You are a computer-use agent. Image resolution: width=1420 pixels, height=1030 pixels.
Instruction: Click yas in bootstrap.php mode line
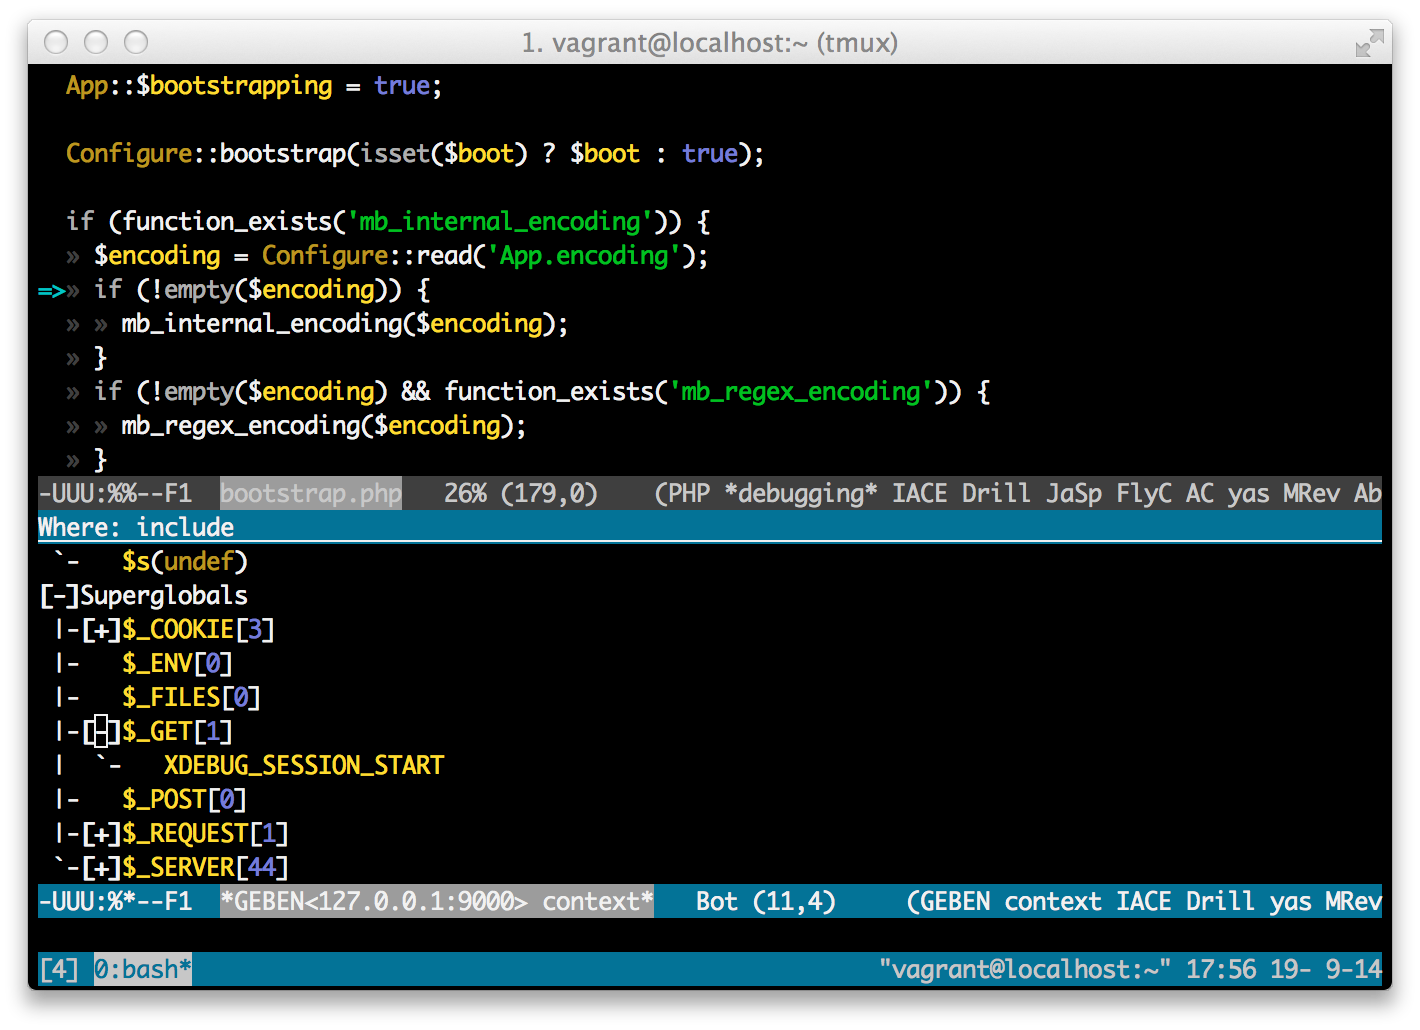(x=1249, y=493)
